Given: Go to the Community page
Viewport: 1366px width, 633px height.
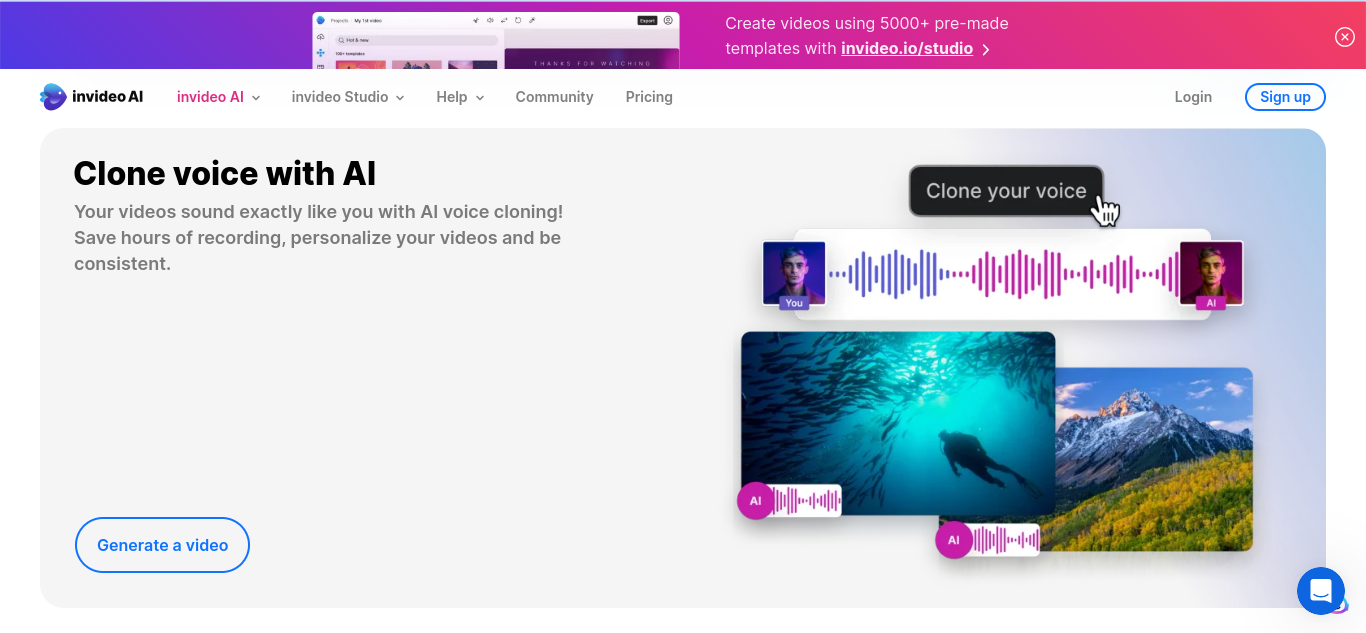Looking at the screenshot, I should [x=554, y=97].
